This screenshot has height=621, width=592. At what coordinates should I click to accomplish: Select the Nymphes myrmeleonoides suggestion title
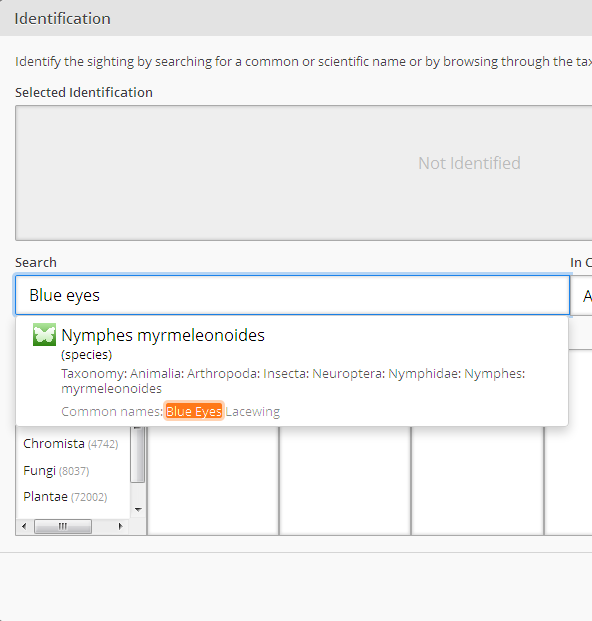163,335
